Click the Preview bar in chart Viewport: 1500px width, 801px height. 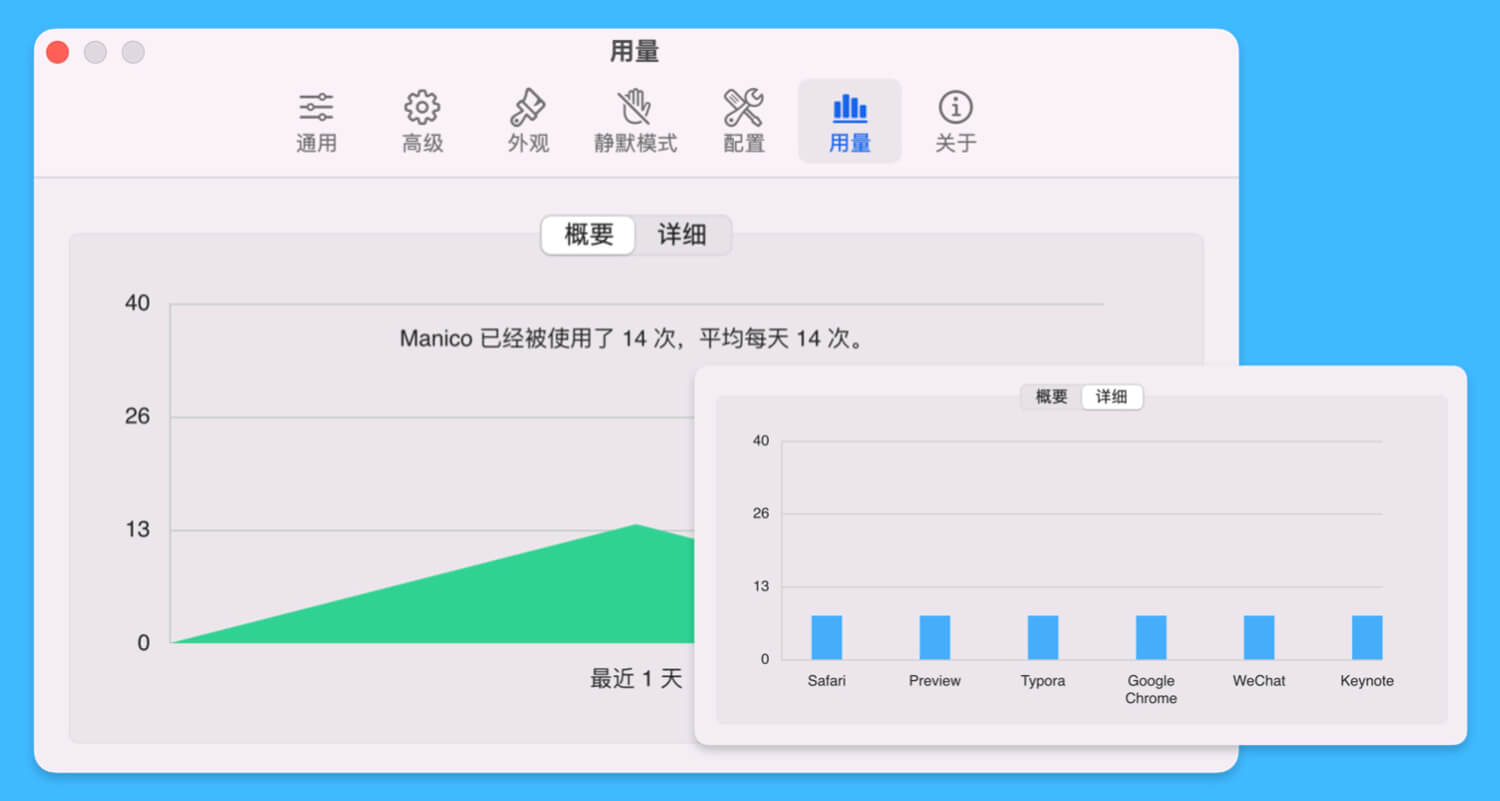pyautogui.click(x=934, y=637)
